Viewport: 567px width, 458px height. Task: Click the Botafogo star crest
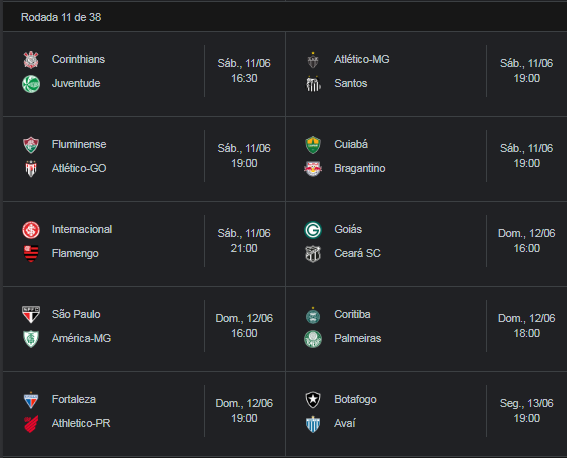[x=313, y=400]
